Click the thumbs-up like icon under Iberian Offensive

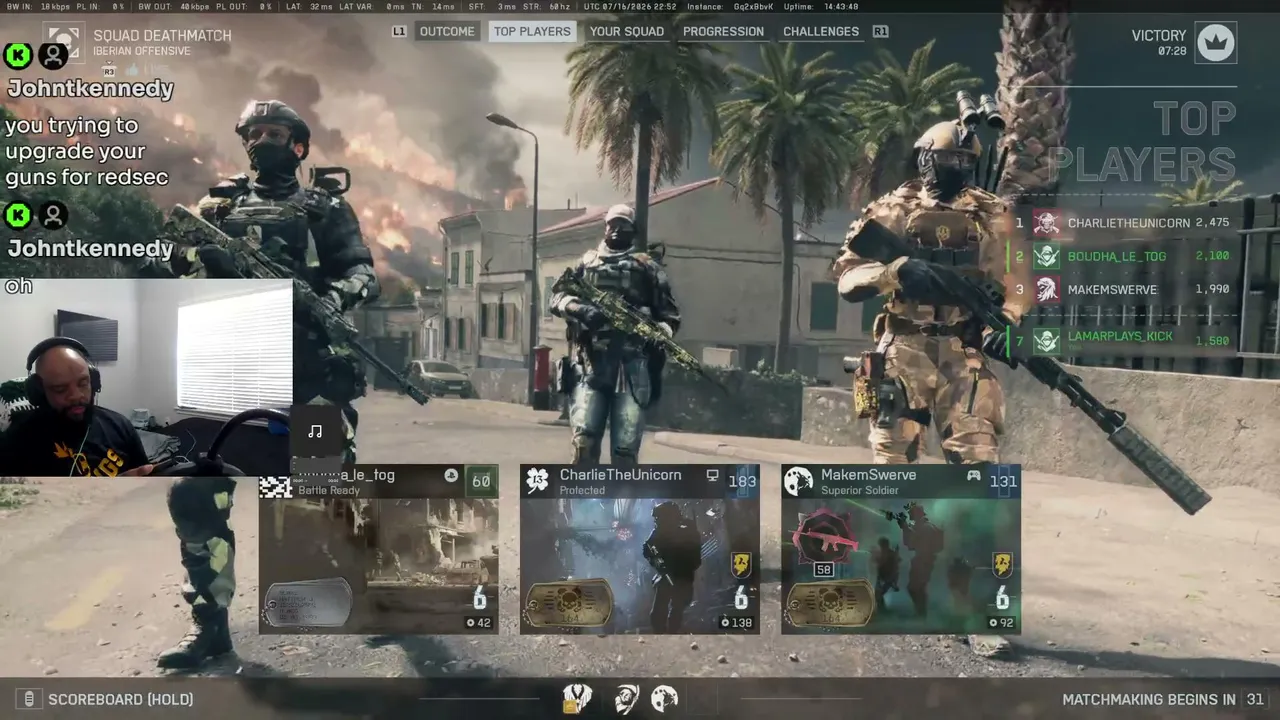[134, 69]
